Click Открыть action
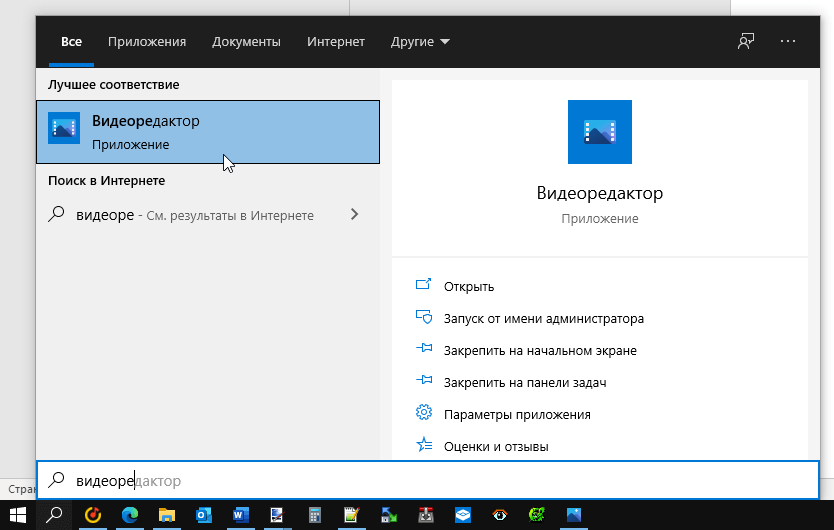The image size is (834, 530). [x=469, y=286]
